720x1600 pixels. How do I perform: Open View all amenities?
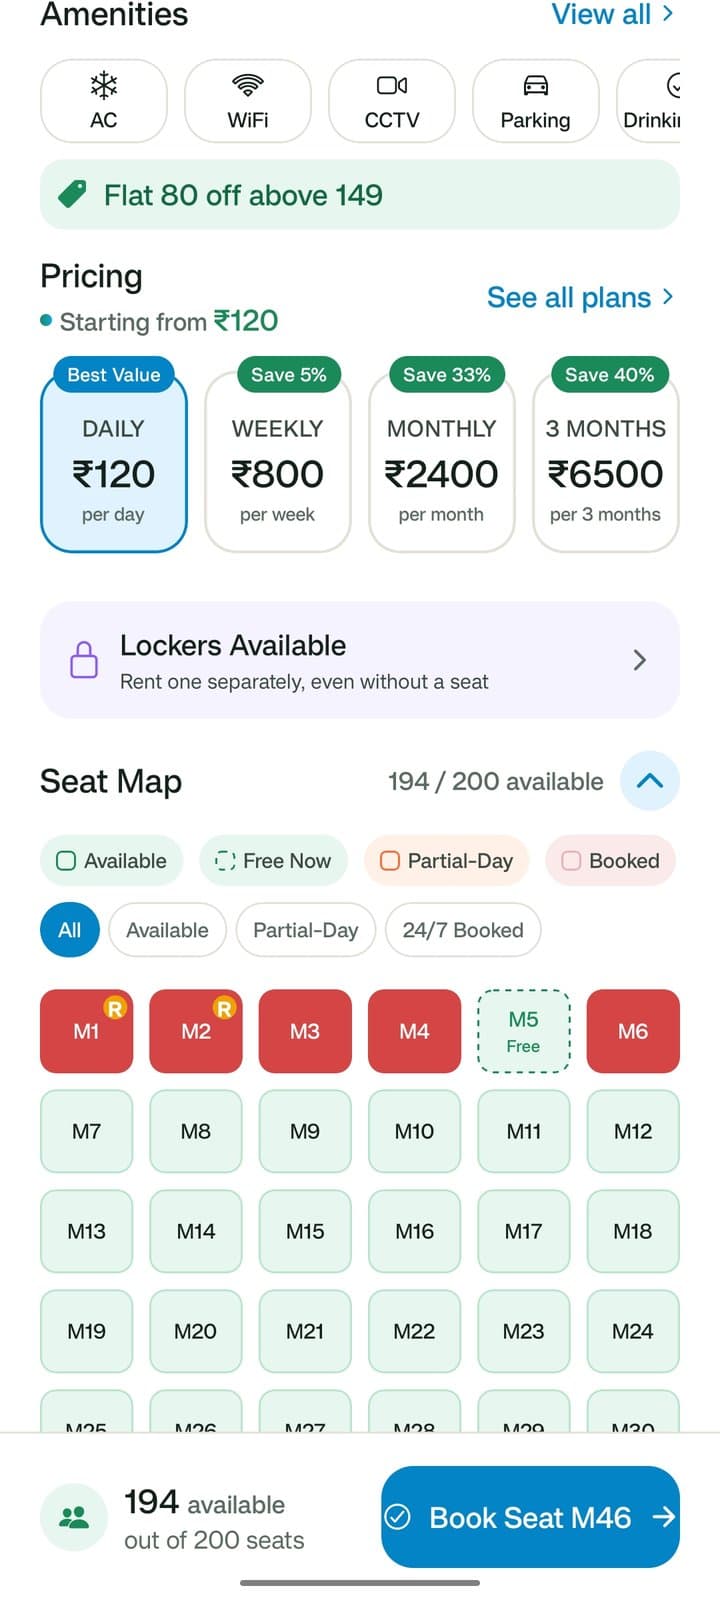pyautogui.click(x=612, y=14)
